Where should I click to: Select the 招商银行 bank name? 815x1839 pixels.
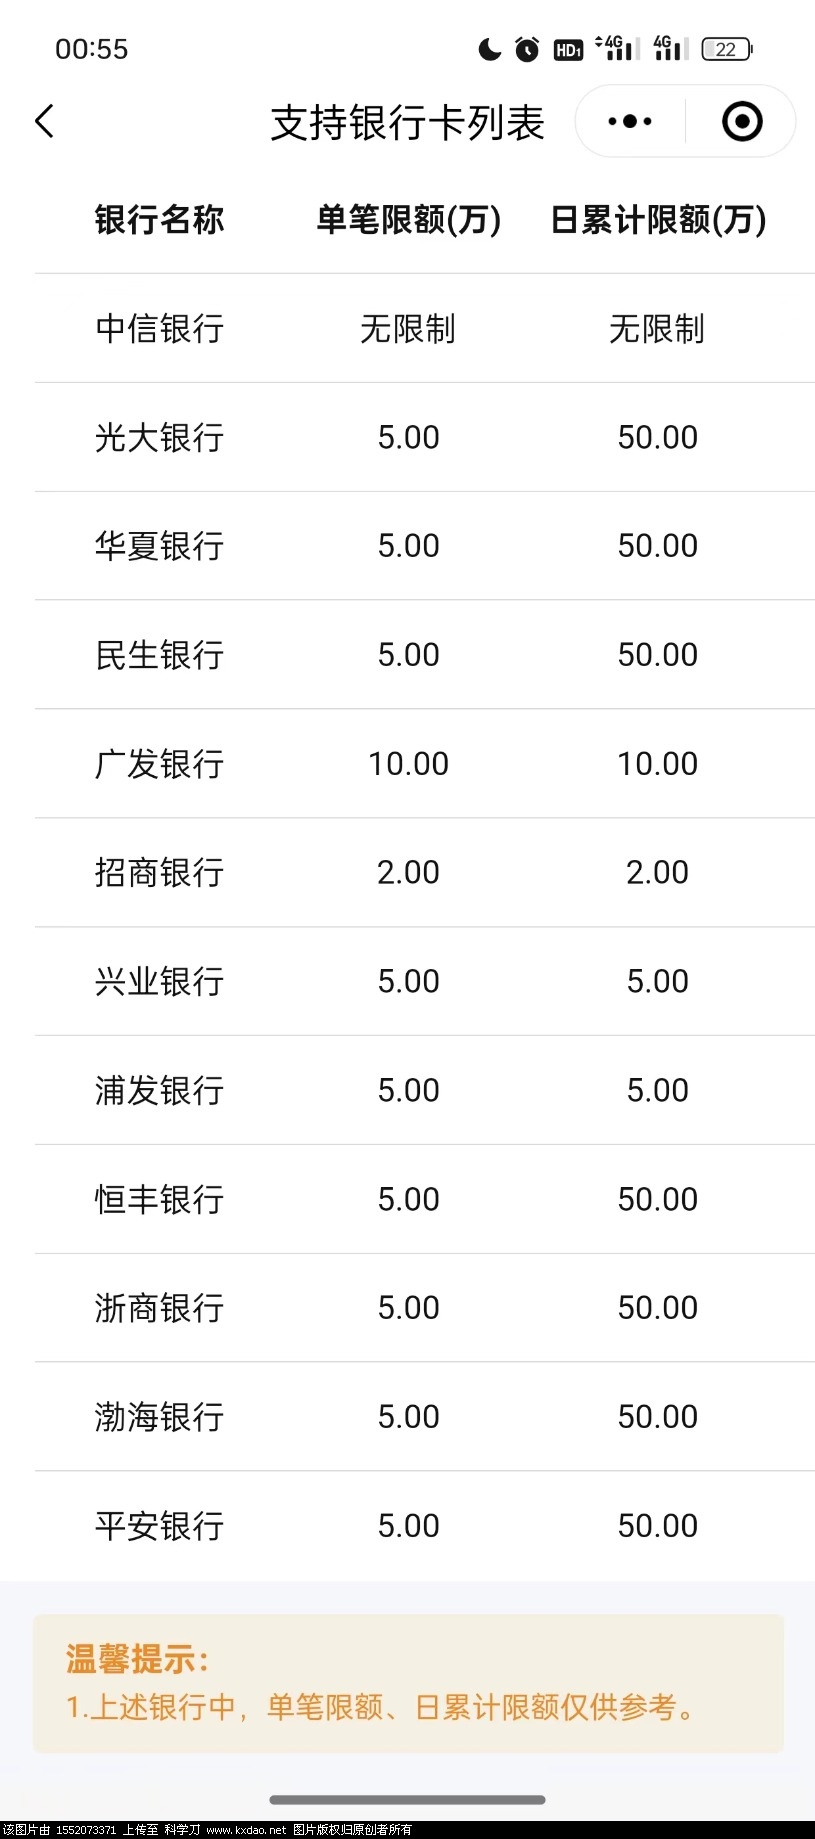click(159, 872)
